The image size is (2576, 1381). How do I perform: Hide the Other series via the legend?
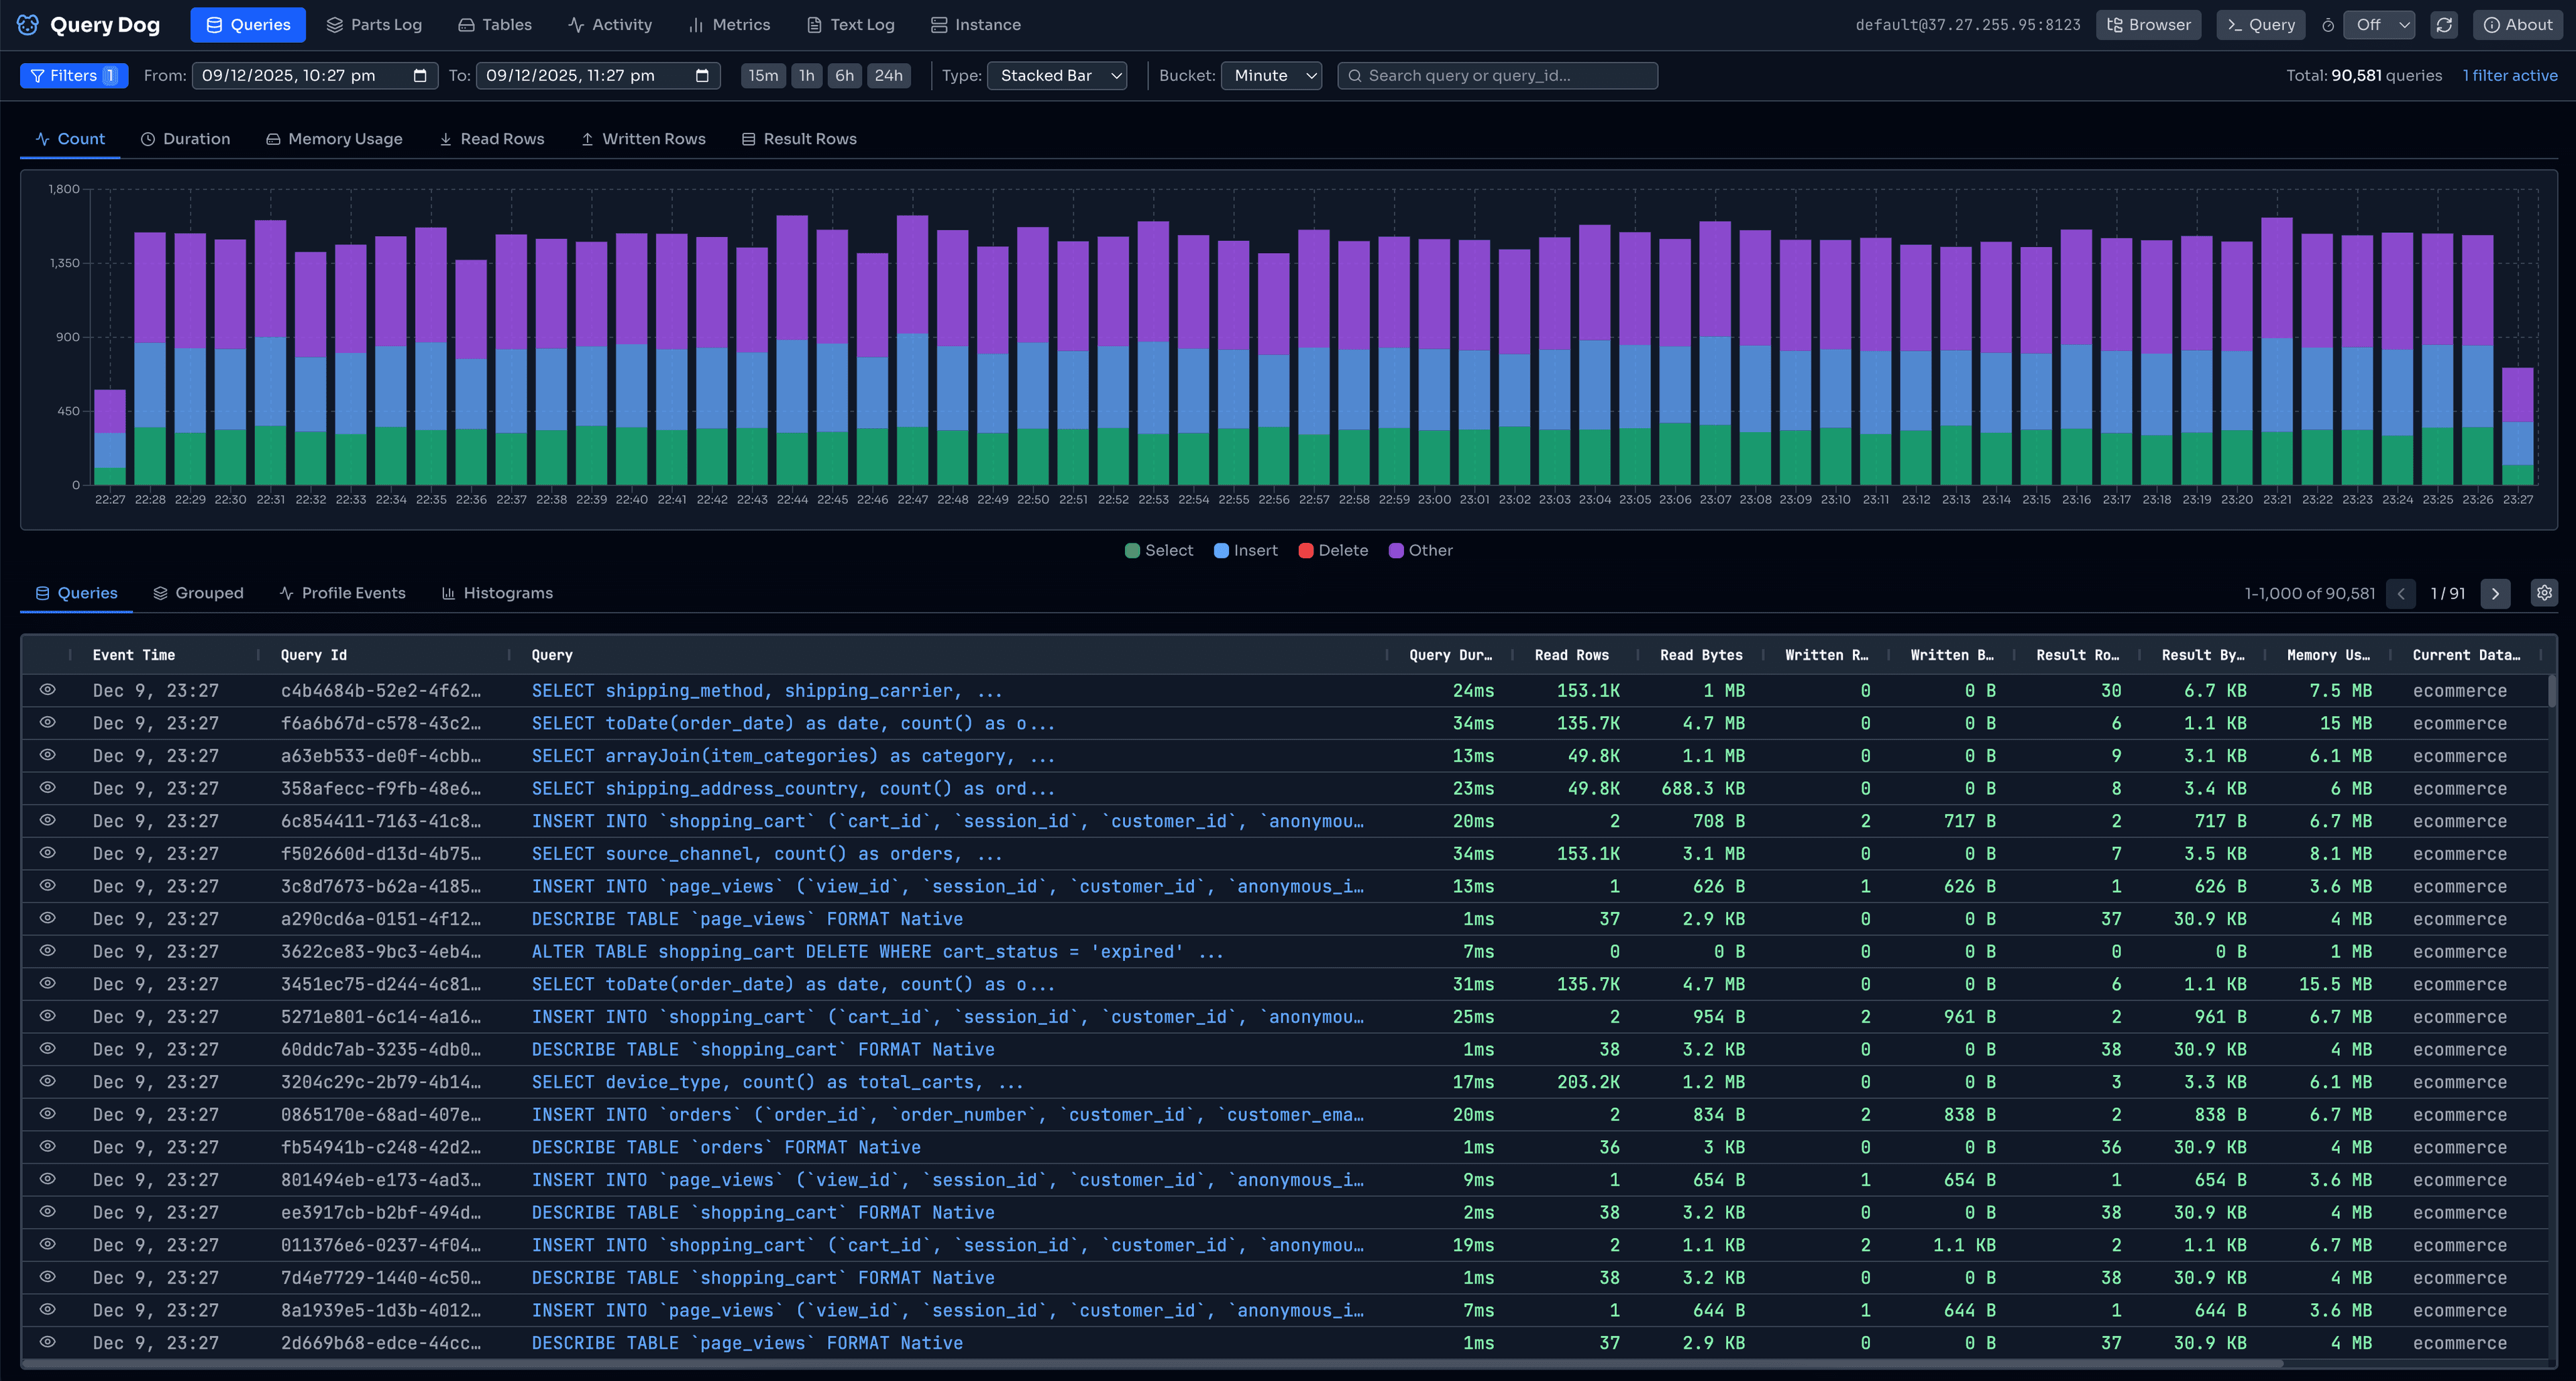tap(1420, 550)
